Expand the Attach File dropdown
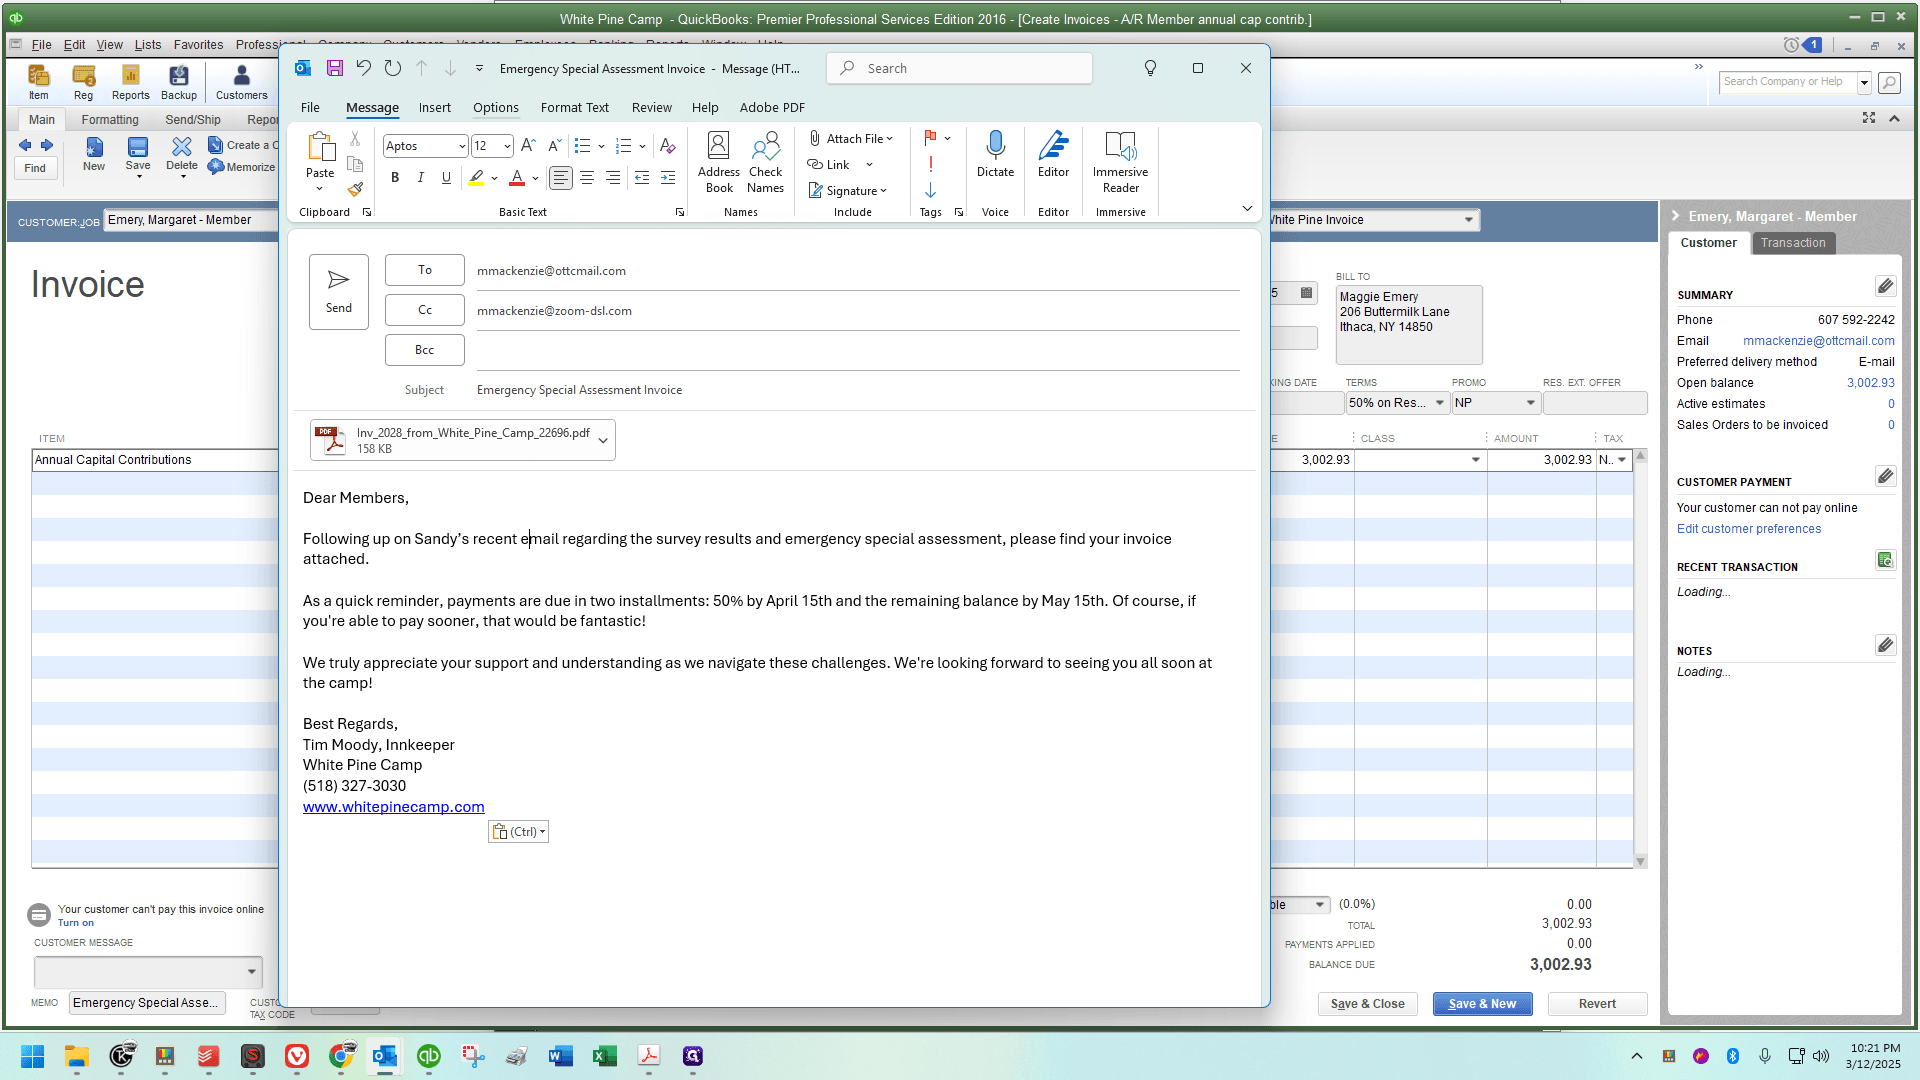Screen dimensions: 1920x1080 click(889, 139)
